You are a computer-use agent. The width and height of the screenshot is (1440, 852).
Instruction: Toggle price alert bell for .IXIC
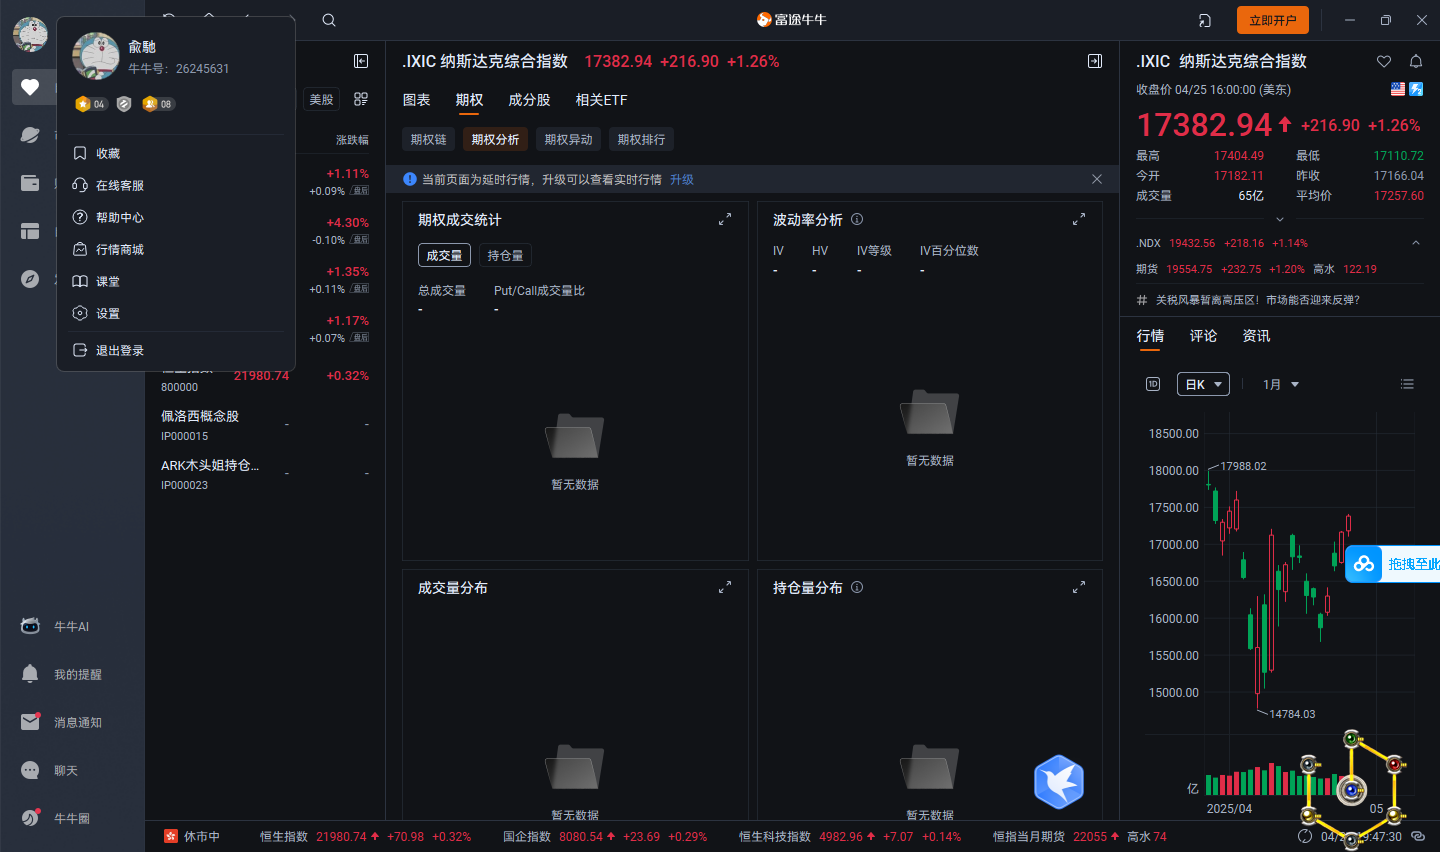click(1416, 61)
